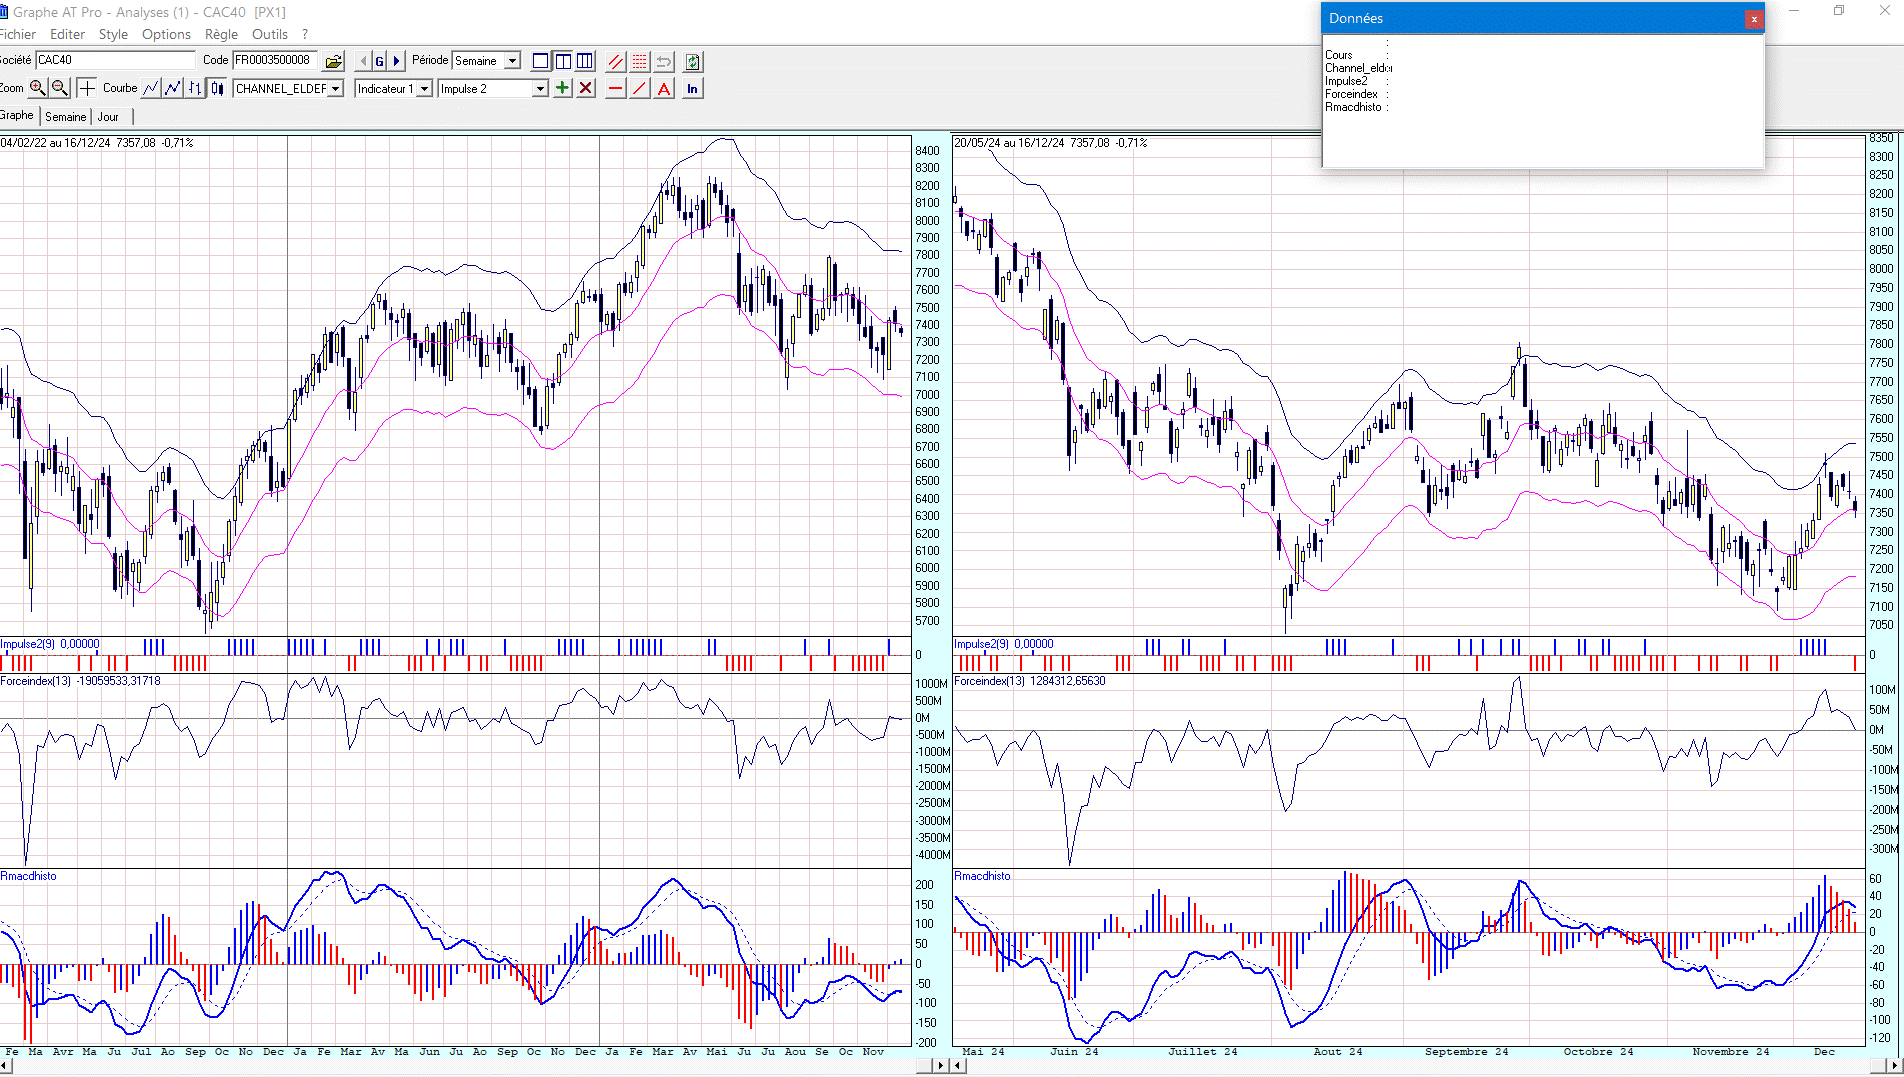Screen dimensions: 1904x1077
Task: Open the file browser folder icon
Action: 333,61
